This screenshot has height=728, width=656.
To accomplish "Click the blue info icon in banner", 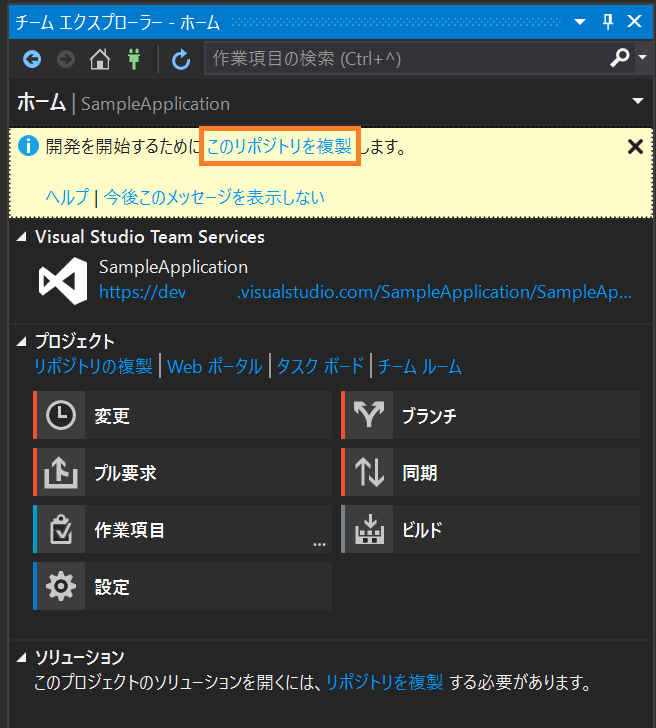I will click(x=28, y=146).
